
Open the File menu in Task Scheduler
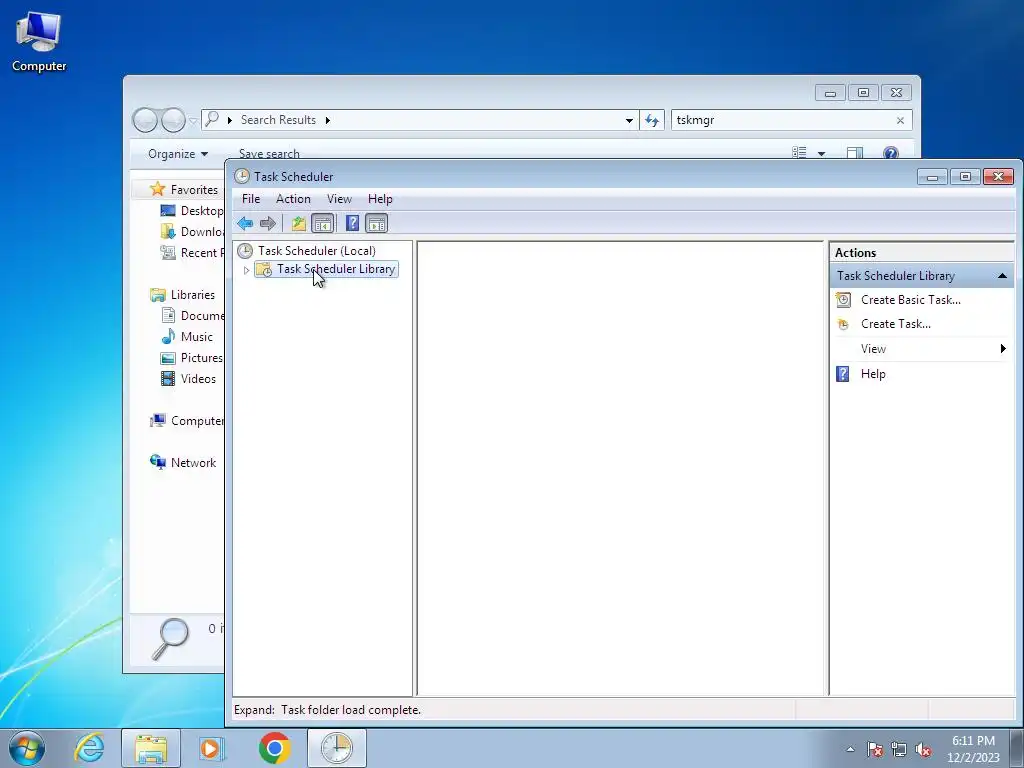click(251, 199)
